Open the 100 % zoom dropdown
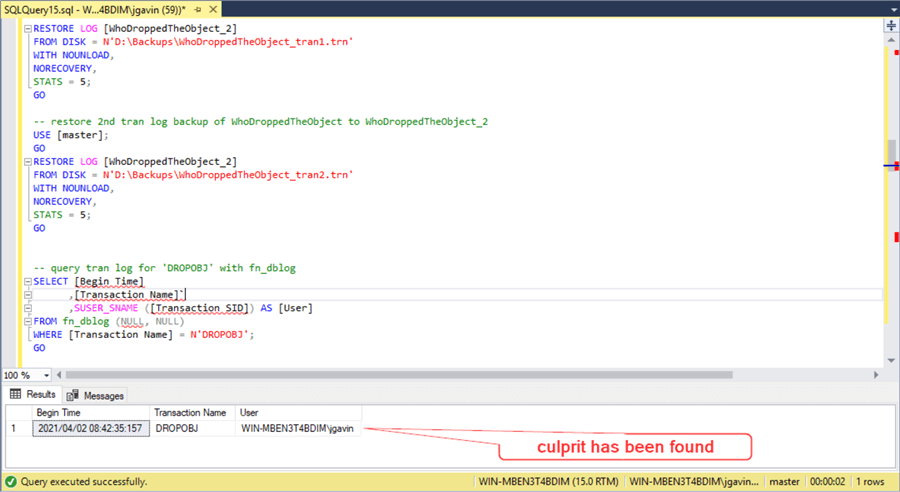 (x=47, y=375)
